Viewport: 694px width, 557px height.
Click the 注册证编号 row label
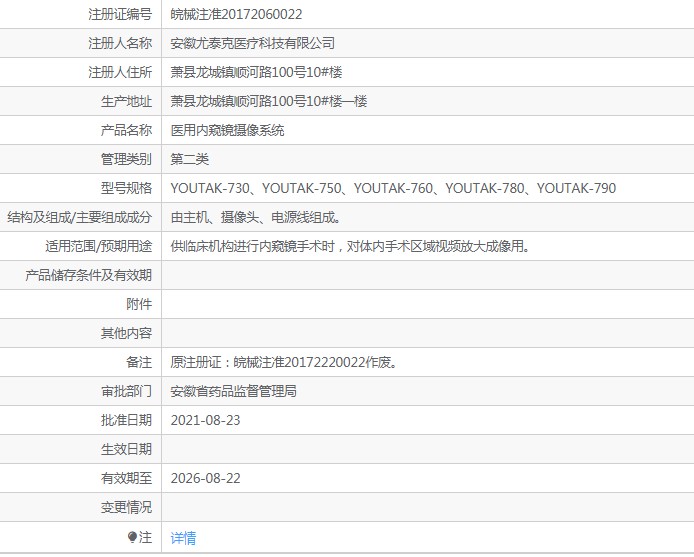[120, 14]
